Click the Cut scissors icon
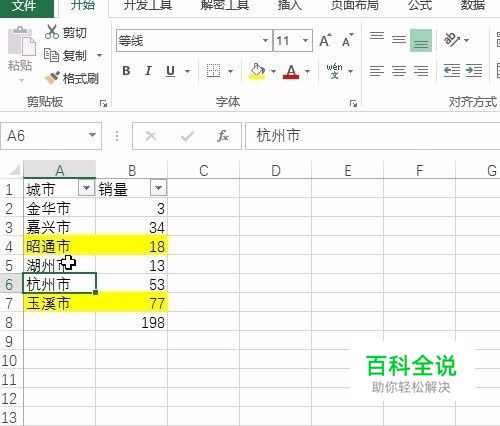Viewport: 500px width, 426px height. 52,32
